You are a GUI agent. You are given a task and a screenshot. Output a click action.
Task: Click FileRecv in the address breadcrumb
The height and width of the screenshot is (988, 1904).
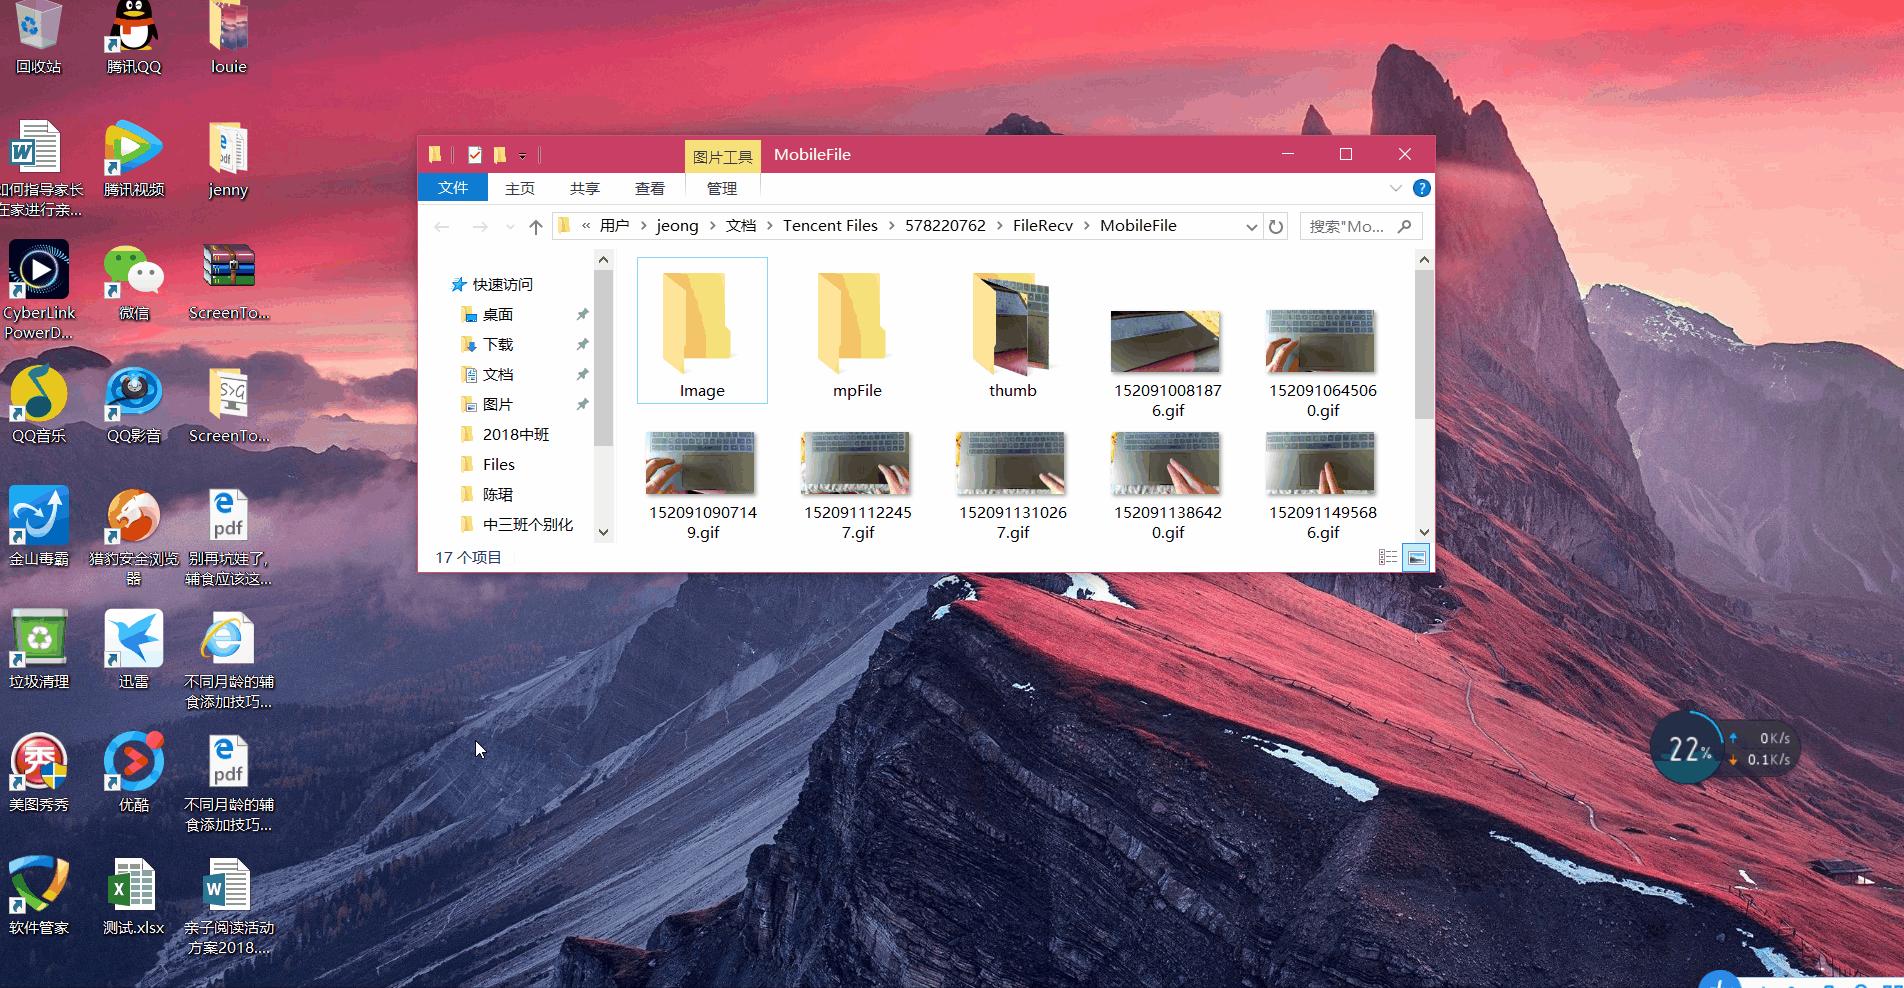point(1042,226)
